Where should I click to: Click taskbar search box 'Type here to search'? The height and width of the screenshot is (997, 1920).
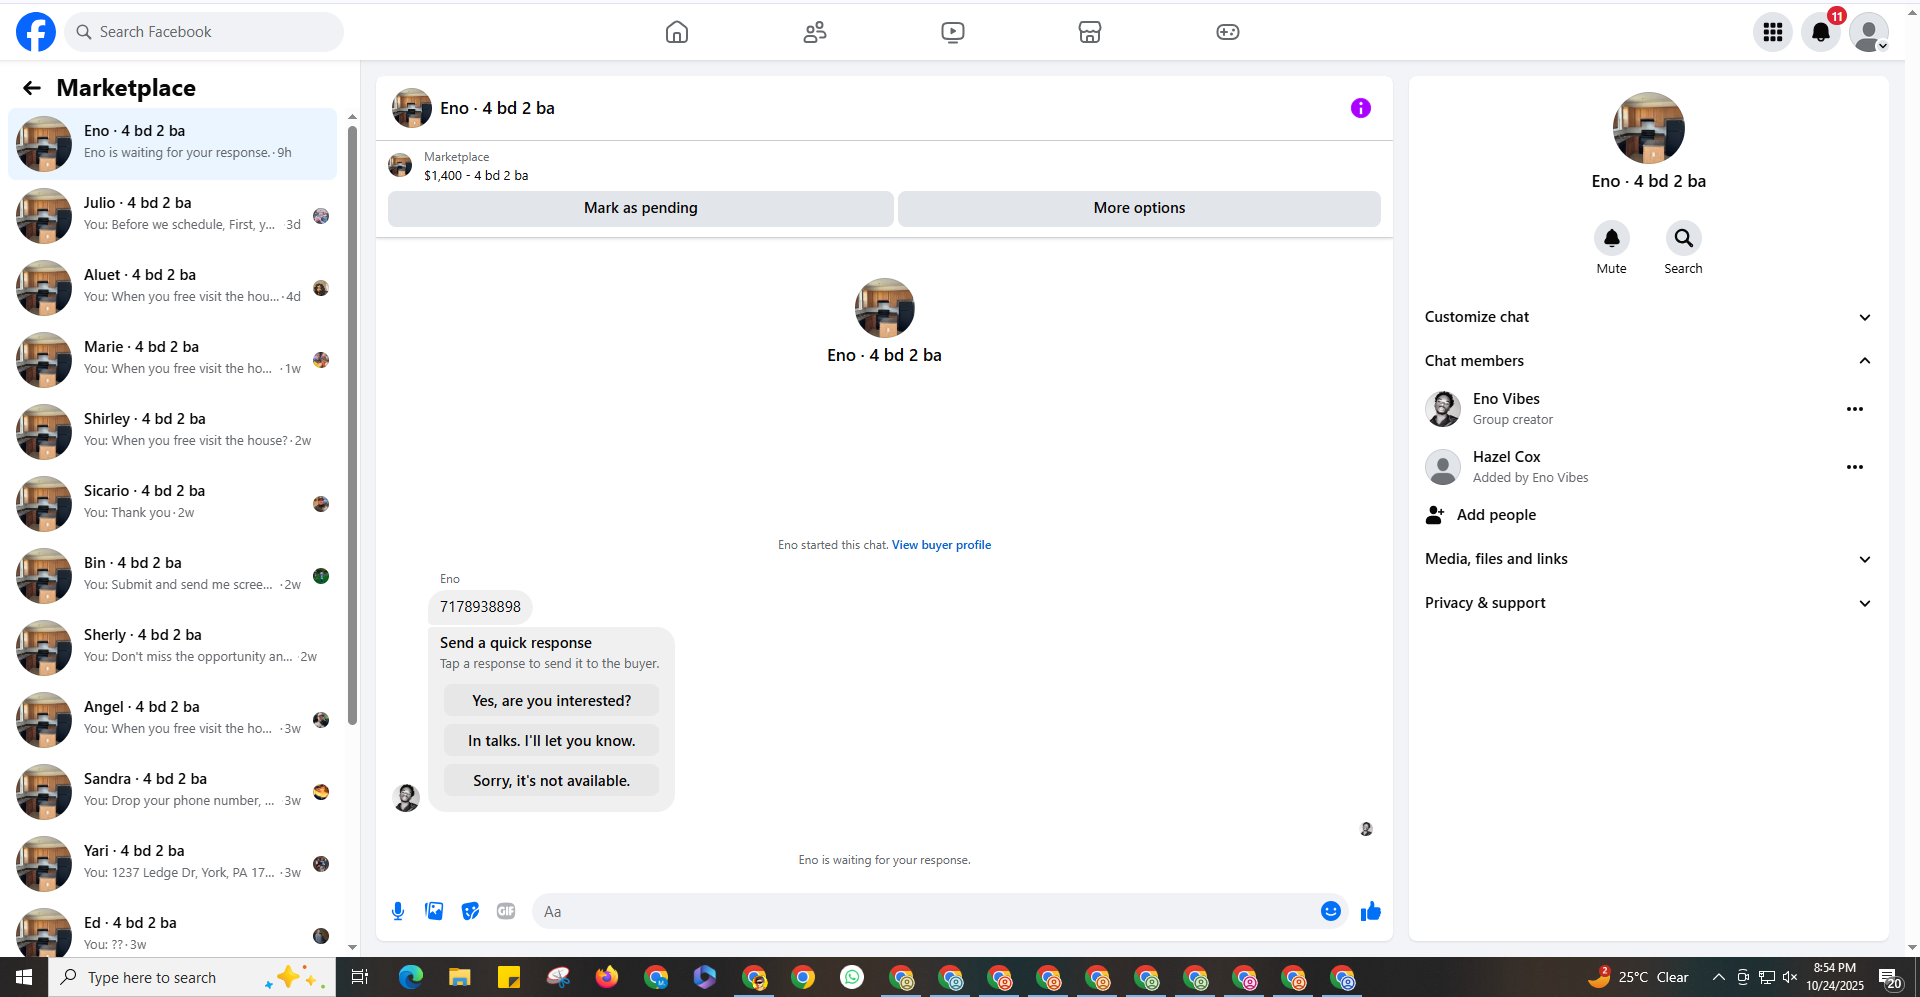pyautogui.click(x=192, y=977)
